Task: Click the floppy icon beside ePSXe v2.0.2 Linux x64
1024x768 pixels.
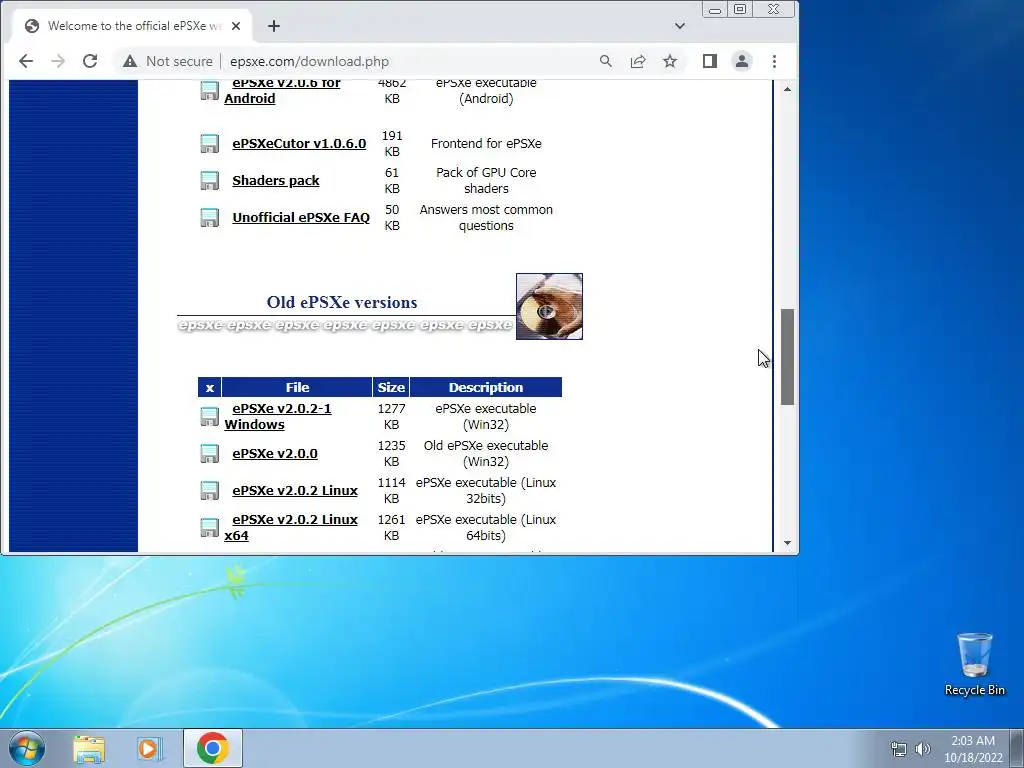Action: click(210, 528)
